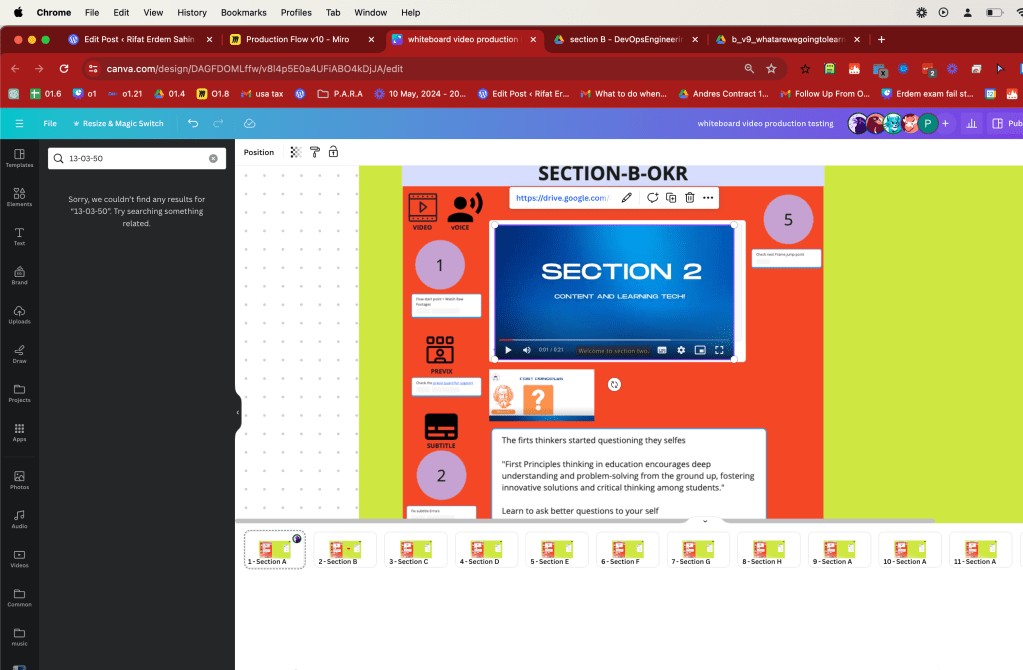
Task: Open the Bookmarks menu in menu bar
Action: coord(243,12)
